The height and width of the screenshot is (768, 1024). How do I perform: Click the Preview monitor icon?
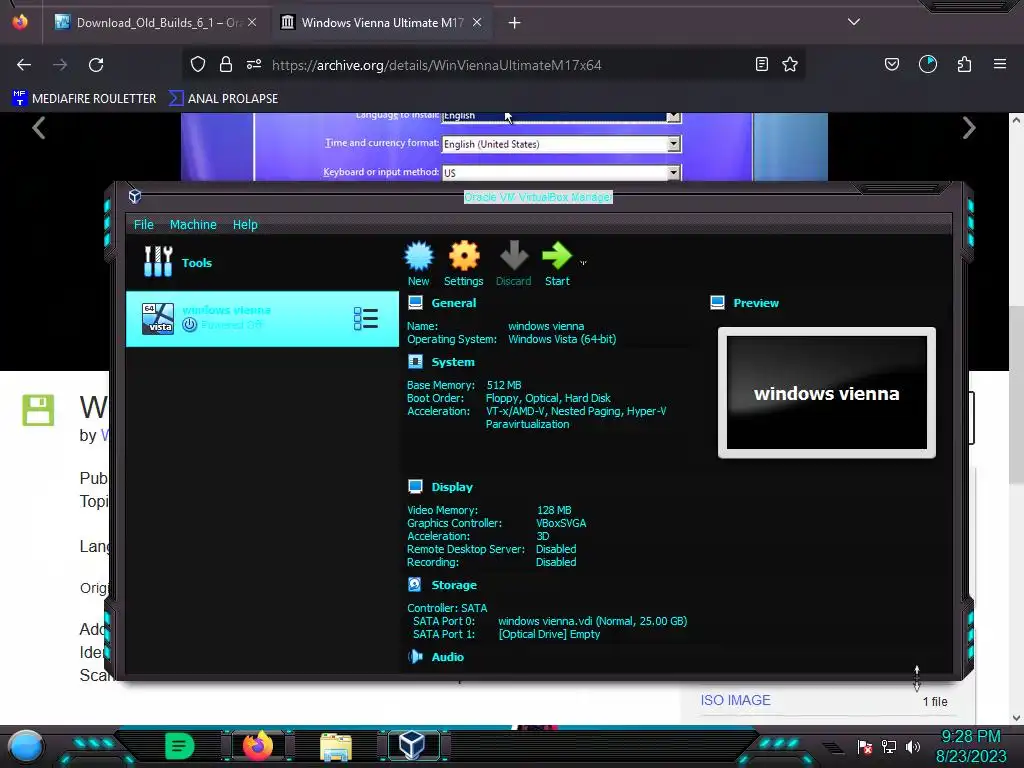718,302
